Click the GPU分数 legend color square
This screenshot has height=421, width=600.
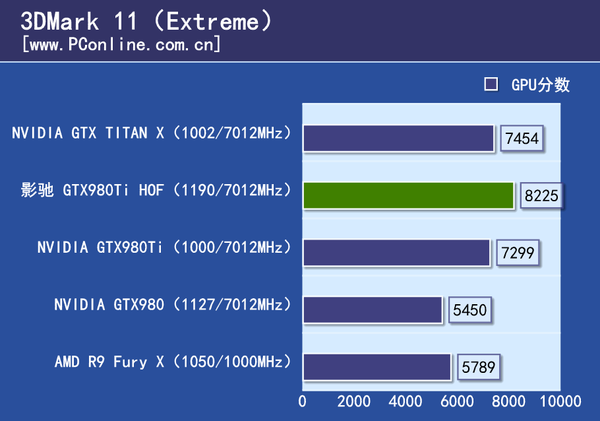click(491, 84)
